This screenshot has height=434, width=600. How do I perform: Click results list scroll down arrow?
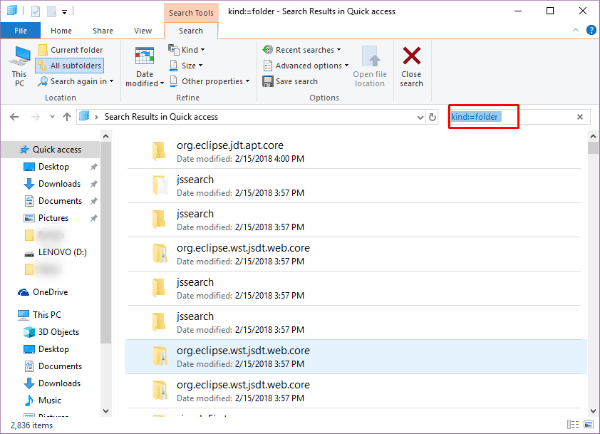tap(593, 411)
